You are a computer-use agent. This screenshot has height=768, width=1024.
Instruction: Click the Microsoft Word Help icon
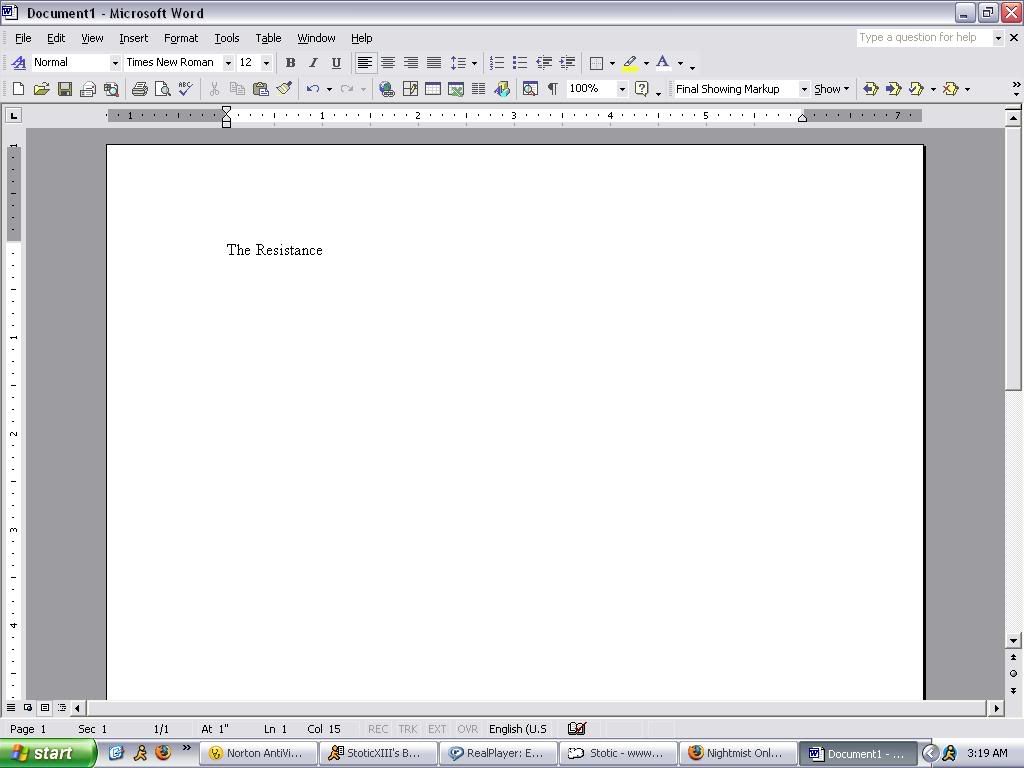click(642, 89)
